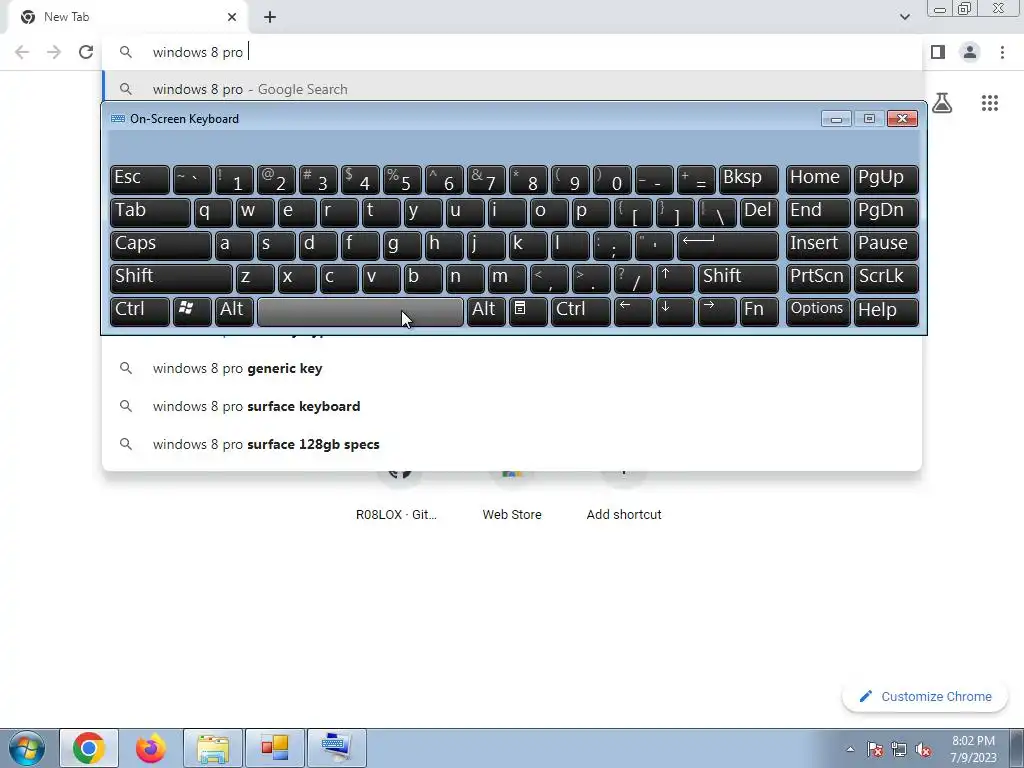Click the Insert key
Screen dimensions: 1024x768
[x=818, y=245]
